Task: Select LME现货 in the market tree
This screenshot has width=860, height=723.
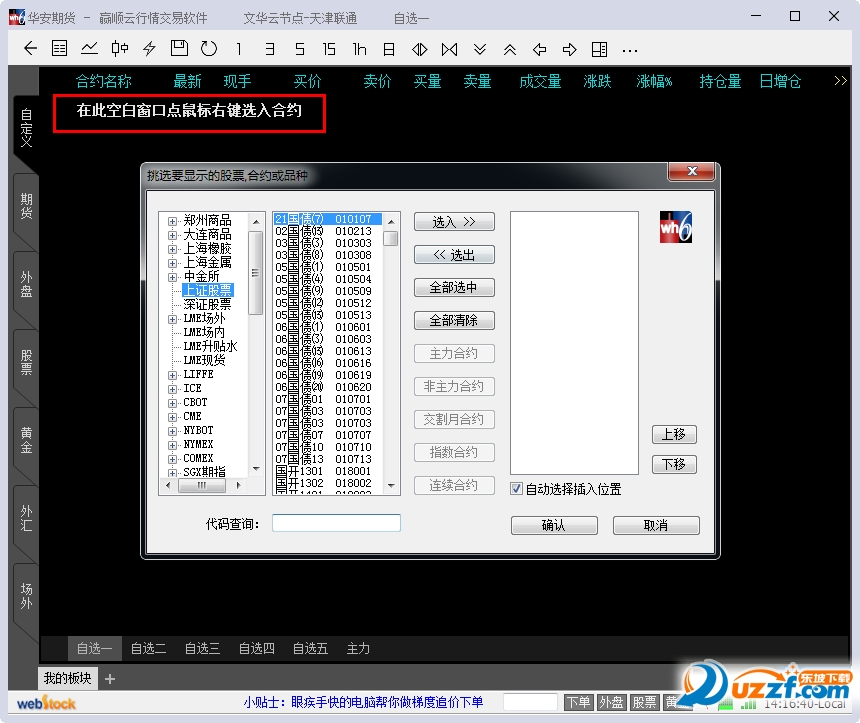Action: click(204, 360)
